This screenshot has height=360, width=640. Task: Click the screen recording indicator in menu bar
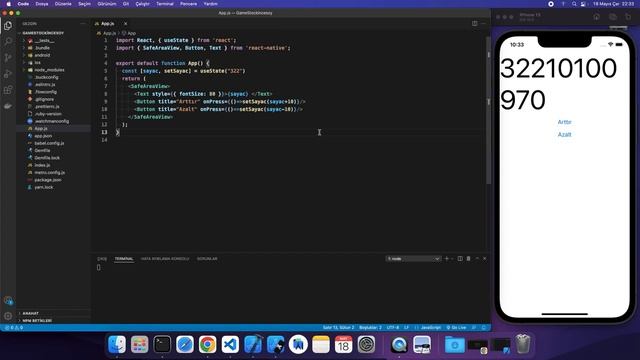pyautogui.click(x=551, y=4)
